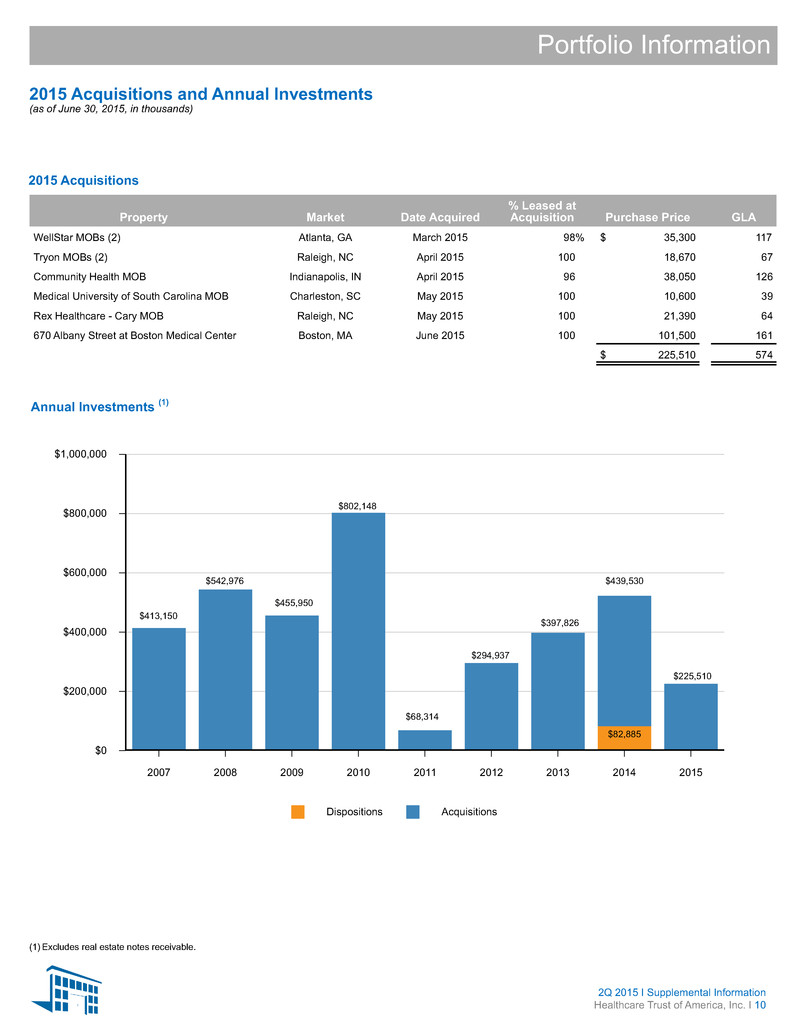Click the '98%' leased value

[574, 237]
